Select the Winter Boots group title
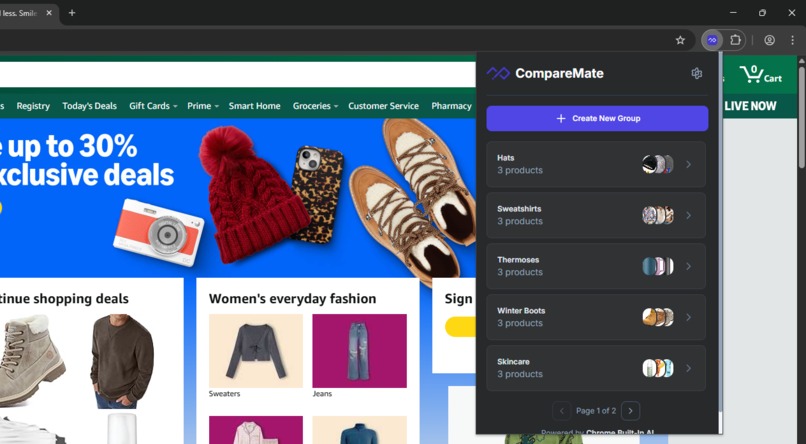The height and width of the screenshot is (444, 806). 521,310
